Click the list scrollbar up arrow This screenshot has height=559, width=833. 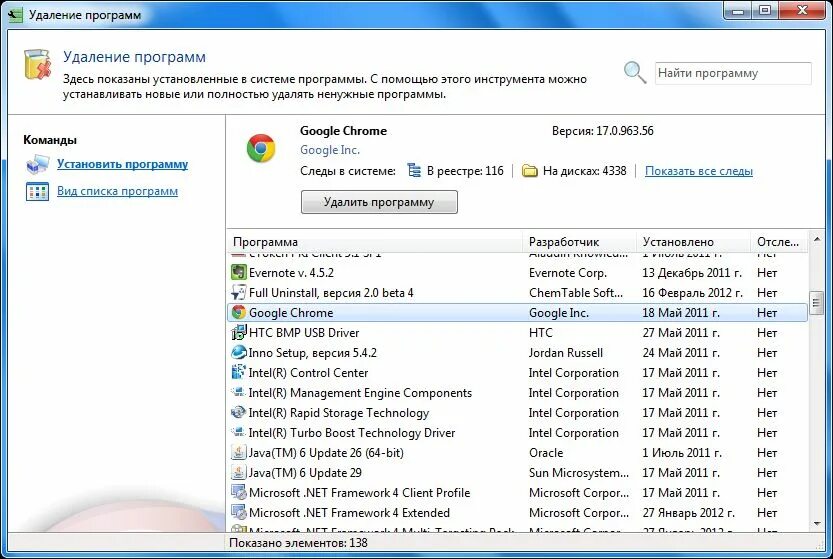(x=817, y=240)
